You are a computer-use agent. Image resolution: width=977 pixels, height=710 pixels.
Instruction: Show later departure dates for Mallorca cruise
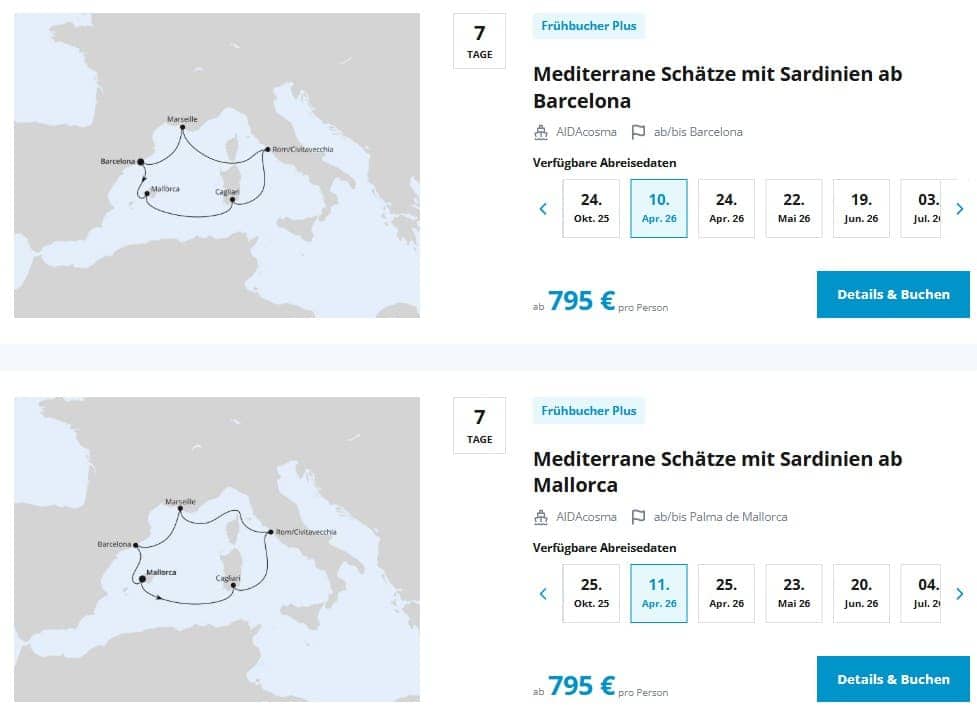960,593
